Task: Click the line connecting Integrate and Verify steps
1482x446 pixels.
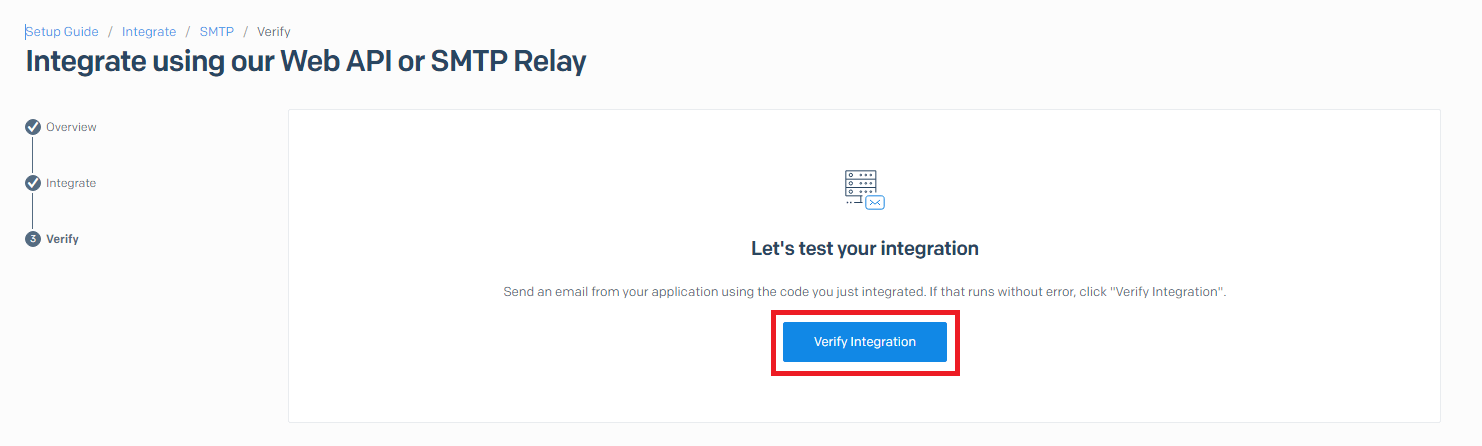Action: click(33, 211)
